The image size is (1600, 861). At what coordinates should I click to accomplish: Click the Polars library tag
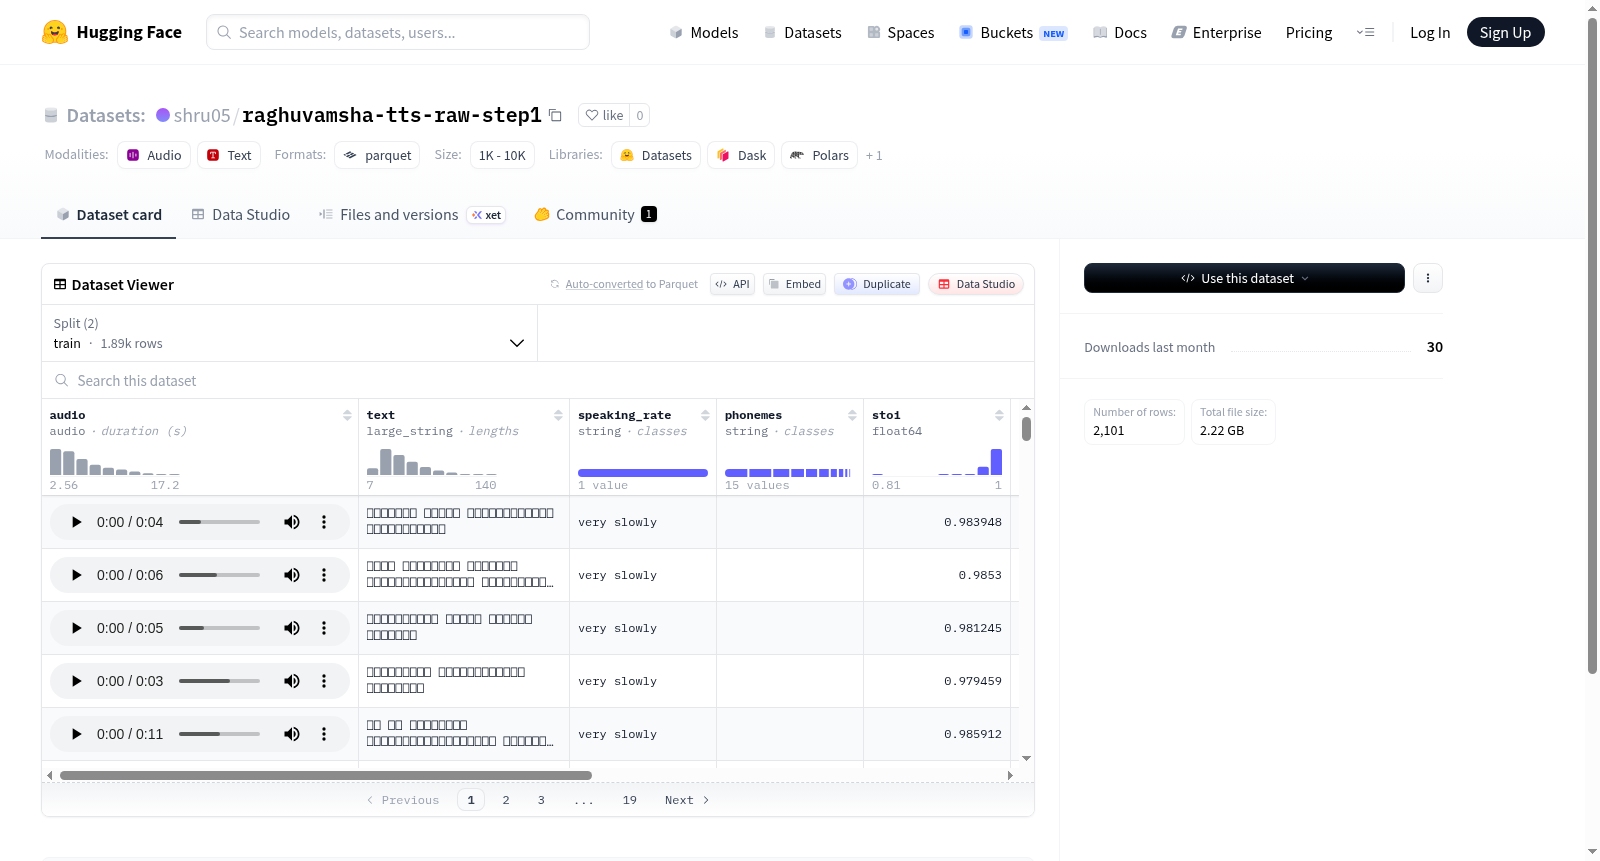coord(819,155)
